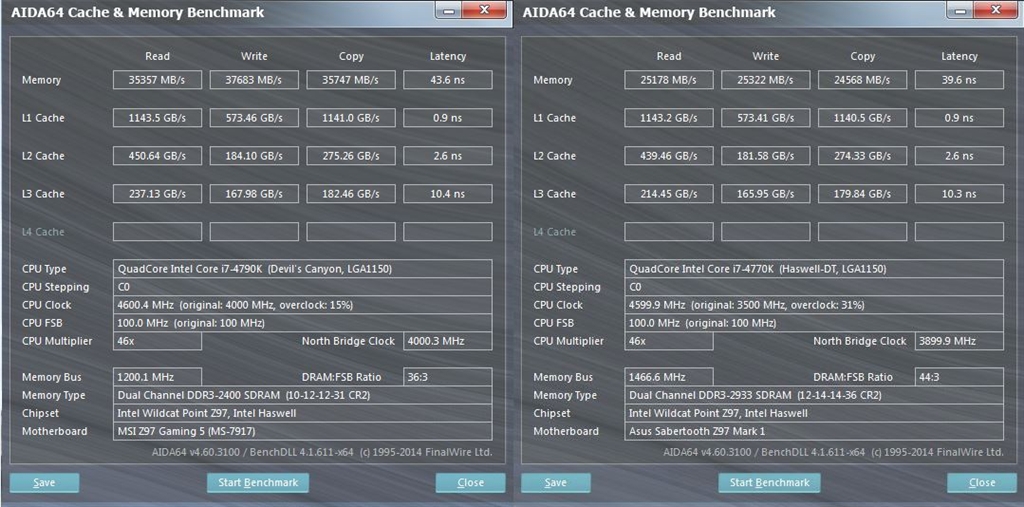
Task: Click L2 Cache latency 2.6 ns, left window
Action: pyautogui.click(x=447, y=155)
